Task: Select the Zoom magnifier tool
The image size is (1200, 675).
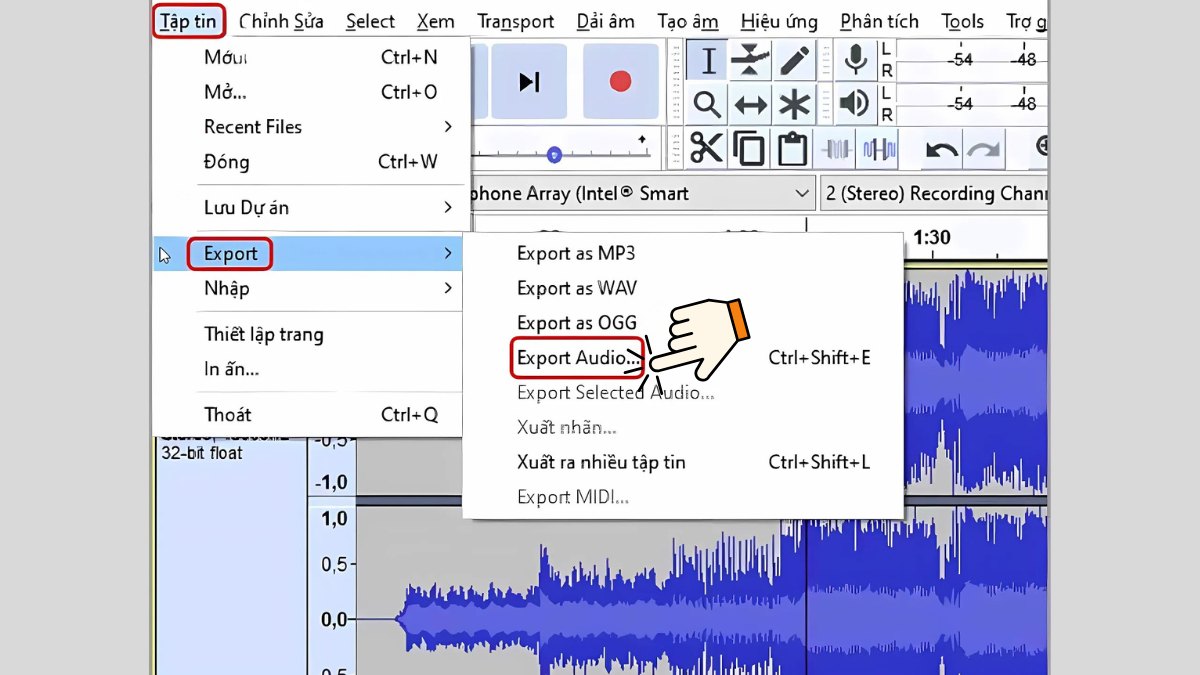Action: point(707,104)
